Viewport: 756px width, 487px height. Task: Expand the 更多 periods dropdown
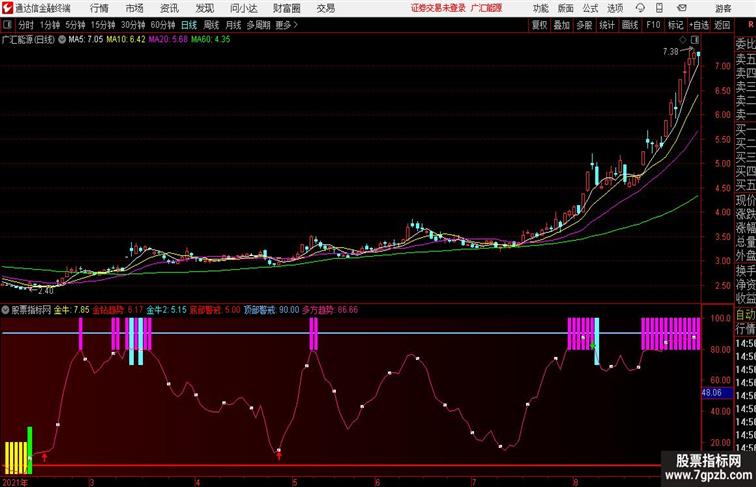click(x=287, y=25)
